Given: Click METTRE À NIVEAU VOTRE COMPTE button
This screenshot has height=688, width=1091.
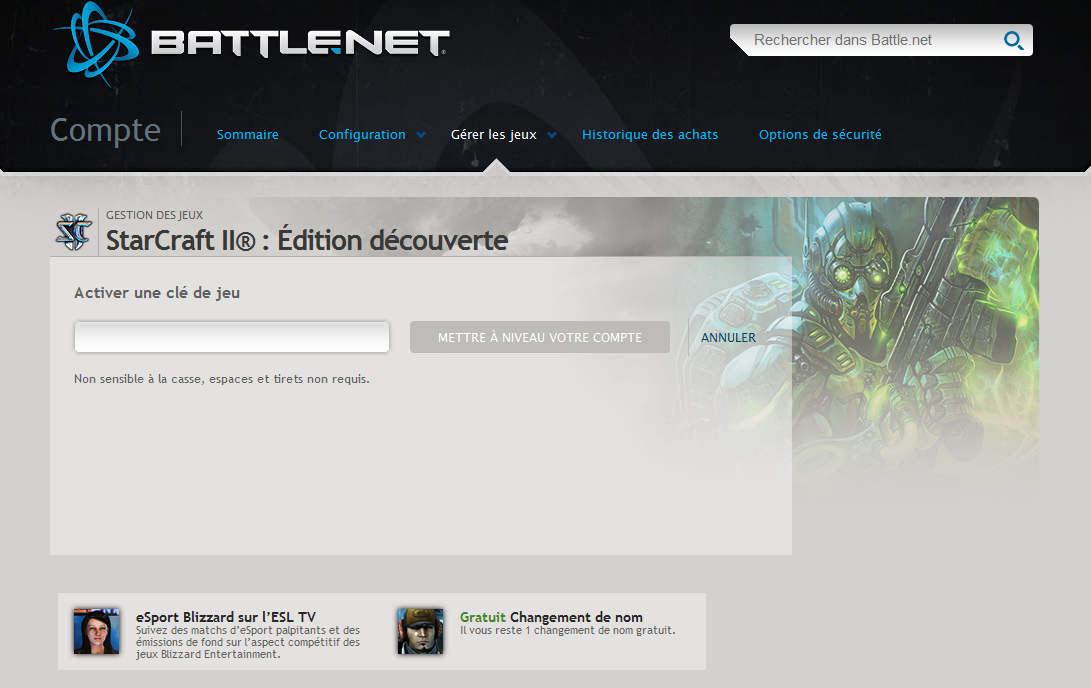Looking at the screenshot, I should 540,337.
